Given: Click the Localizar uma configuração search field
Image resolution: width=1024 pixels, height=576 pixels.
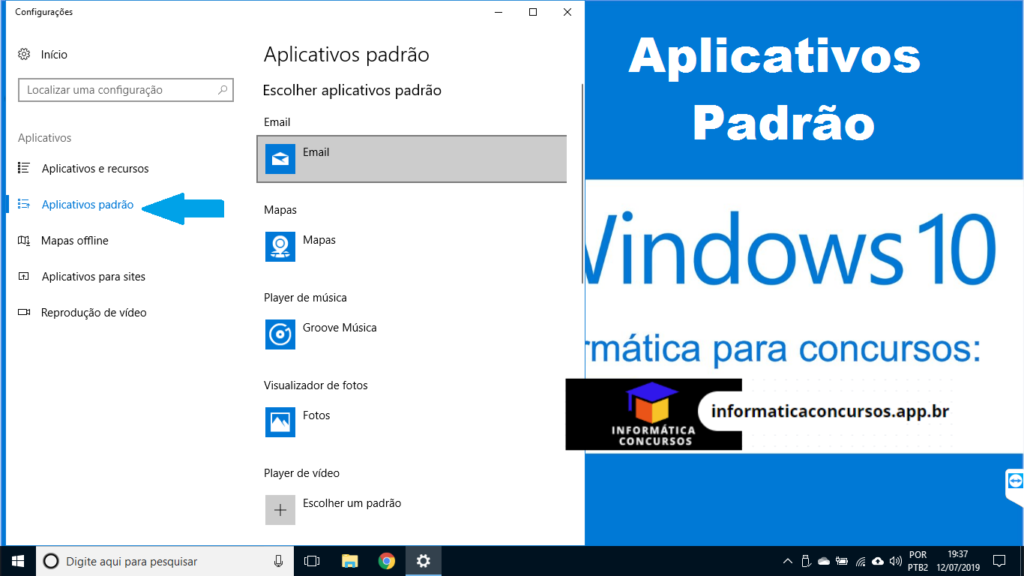Looking at the screenshot, I should tap(118, 90).
